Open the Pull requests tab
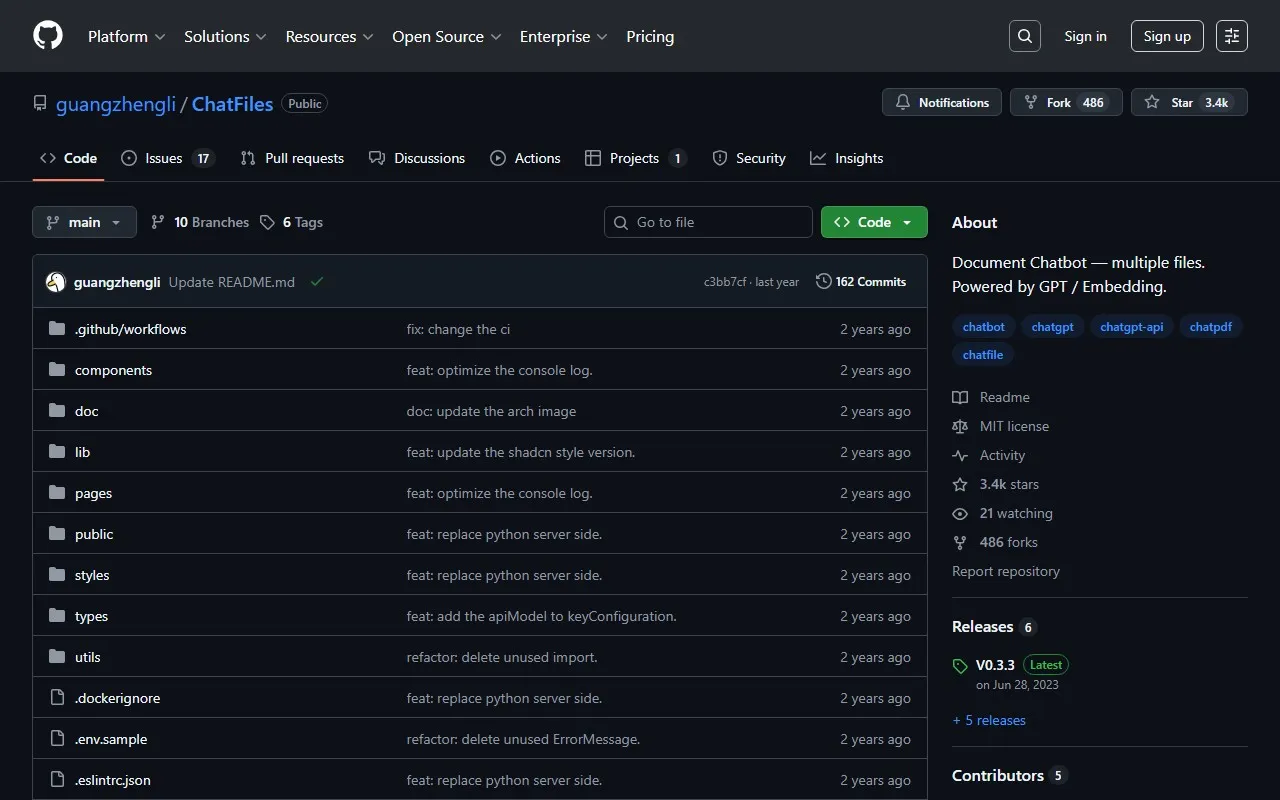This screenshot has height=800, width=1280. click(x=292, y=158)
